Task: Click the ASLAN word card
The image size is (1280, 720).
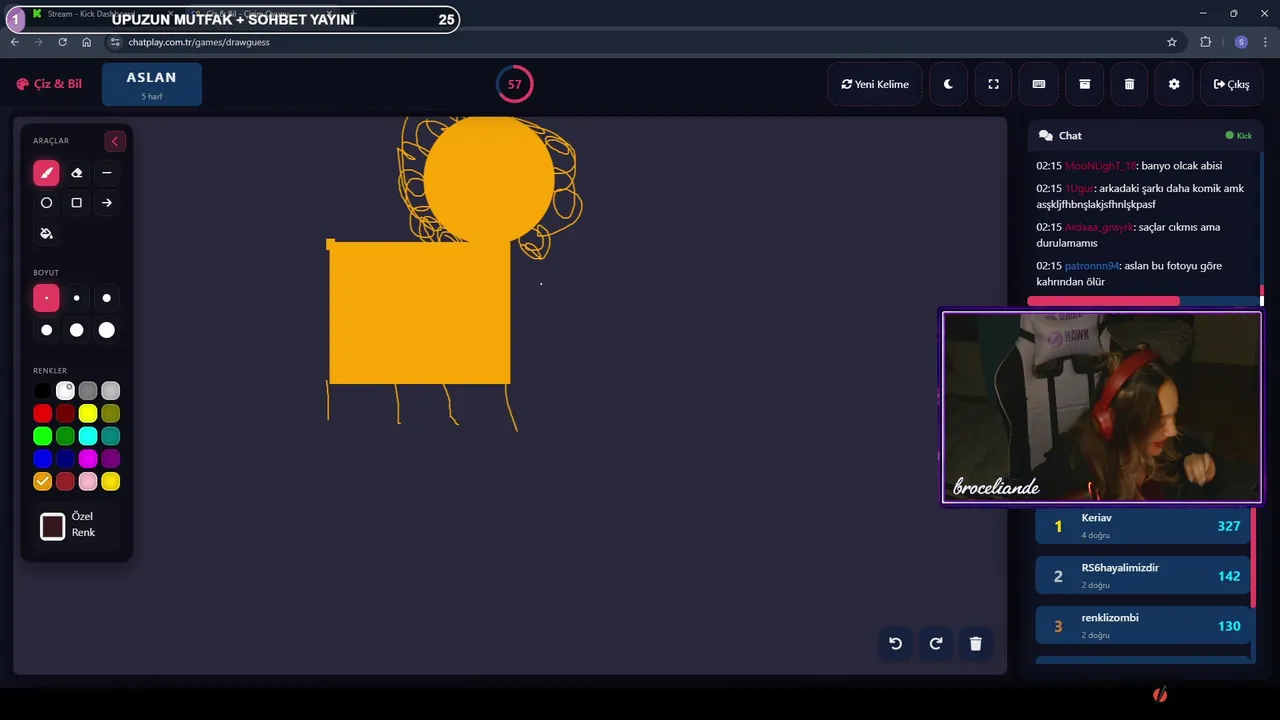Action: pos(152,84)
